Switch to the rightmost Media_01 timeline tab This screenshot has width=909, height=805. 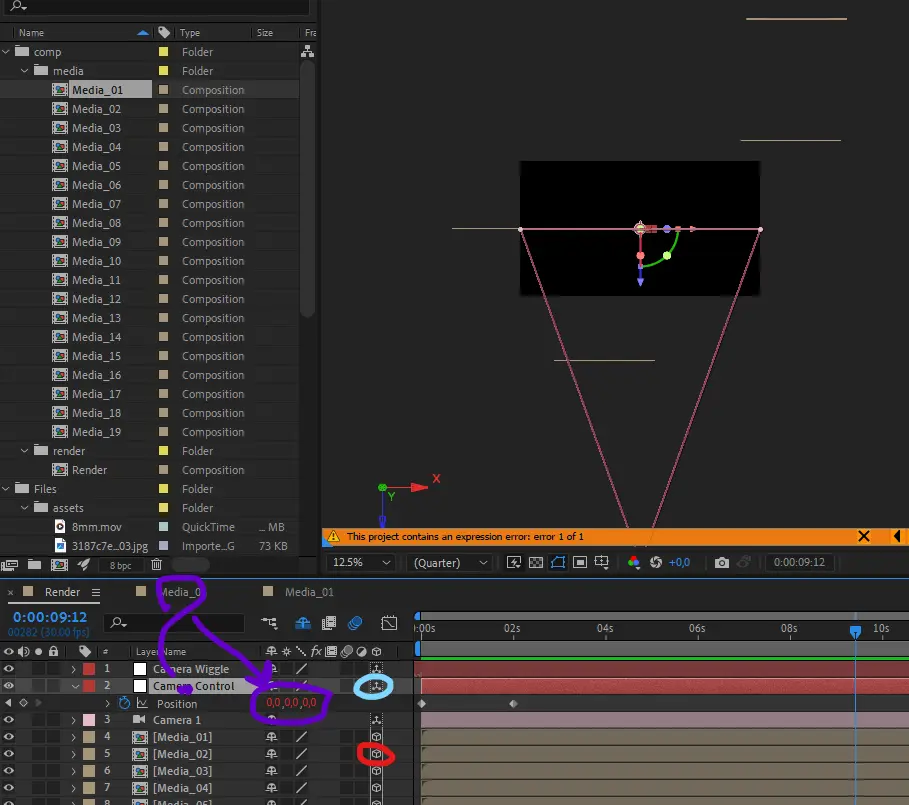pos(309,592)
